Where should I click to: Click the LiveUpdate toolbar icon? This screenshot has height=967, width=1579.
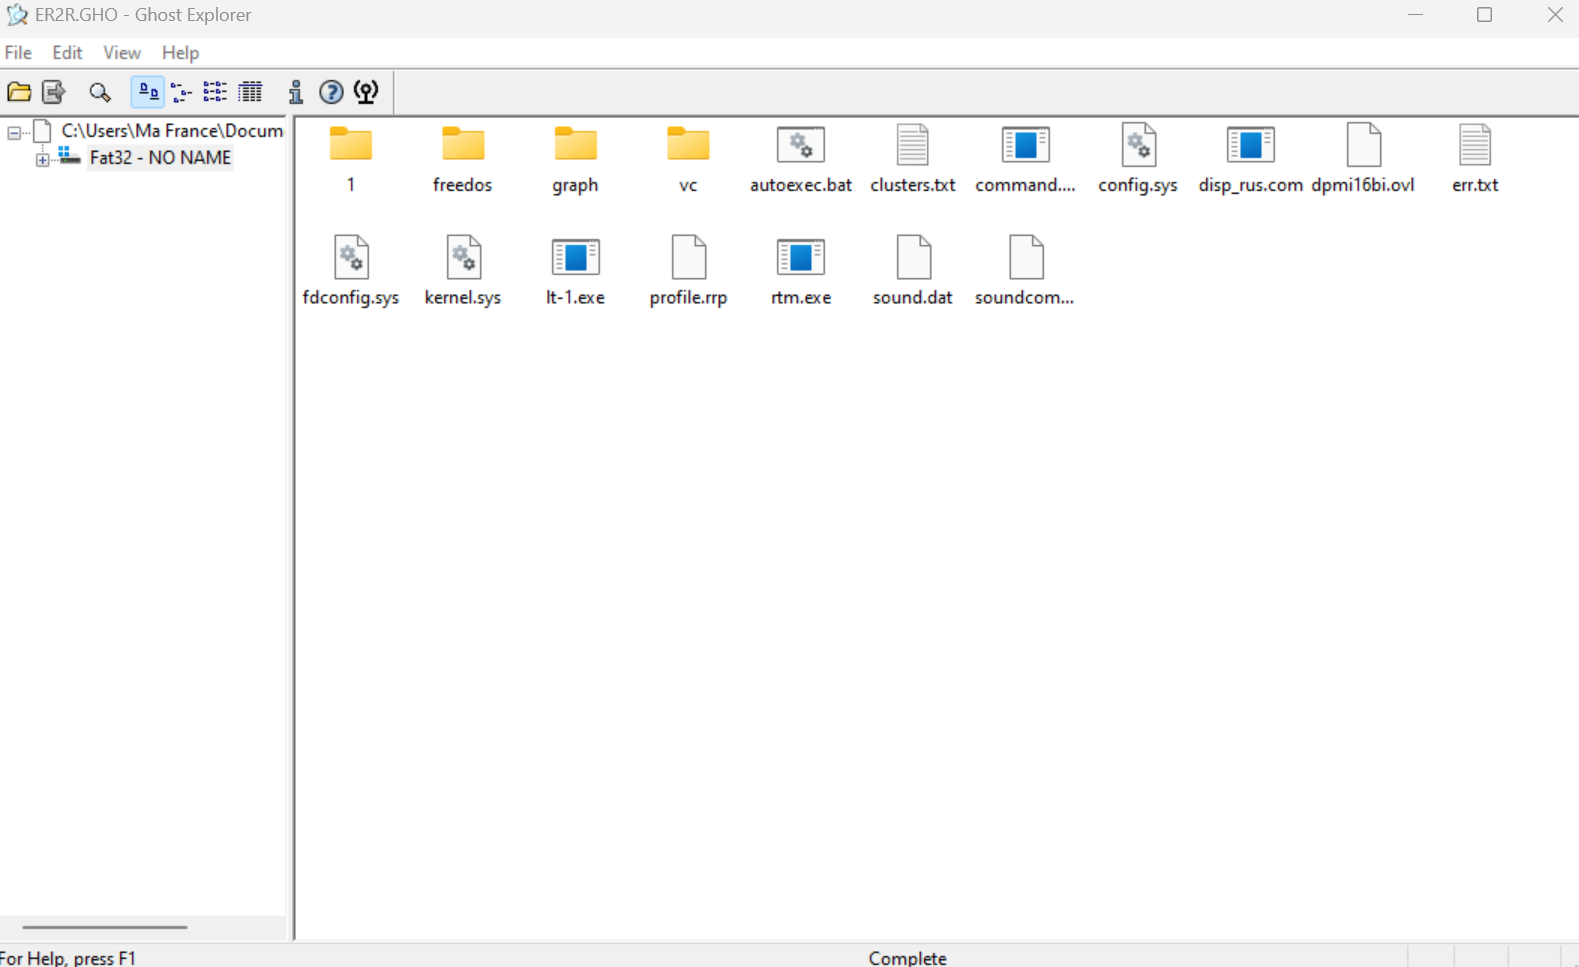pyautogui.click(x=366, y=92)
